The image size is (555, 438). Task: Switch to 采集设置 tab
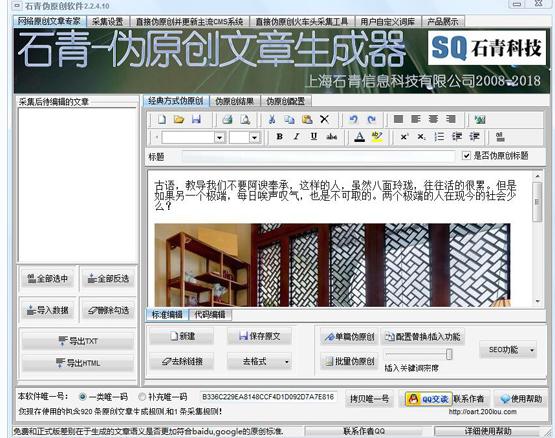click(x=108, y=22)
